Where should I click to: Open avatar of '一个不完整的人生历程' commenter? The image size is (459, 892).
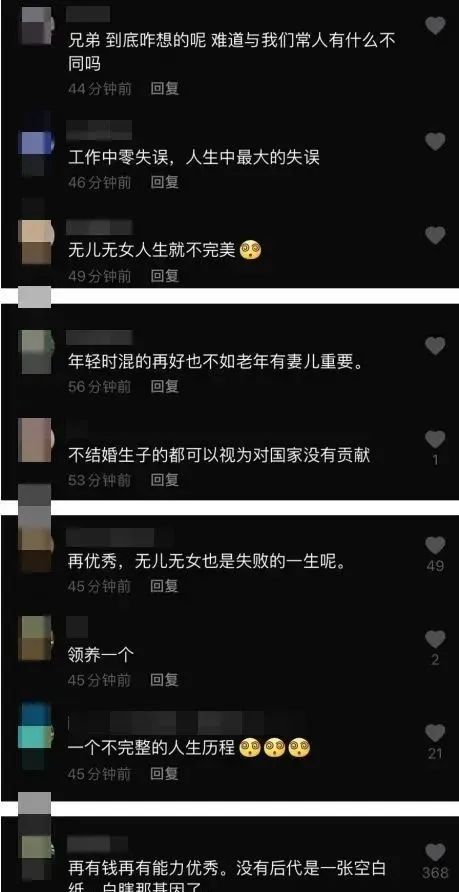coord(35,736)
